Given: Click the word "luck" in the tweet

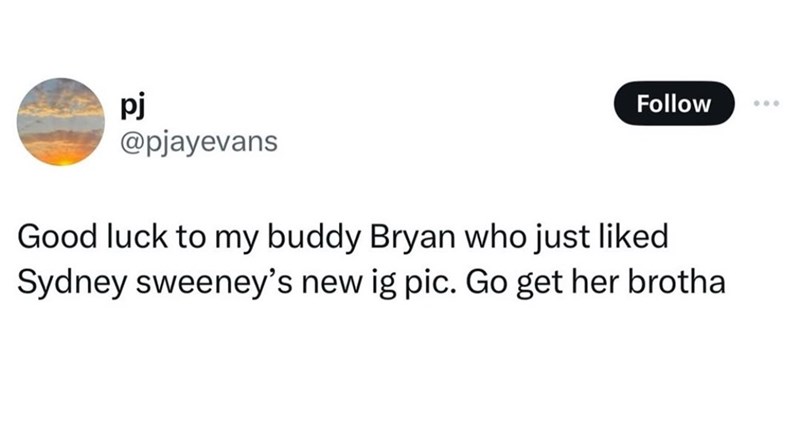Looking at the screenshot, I should [x=129, y=242].
